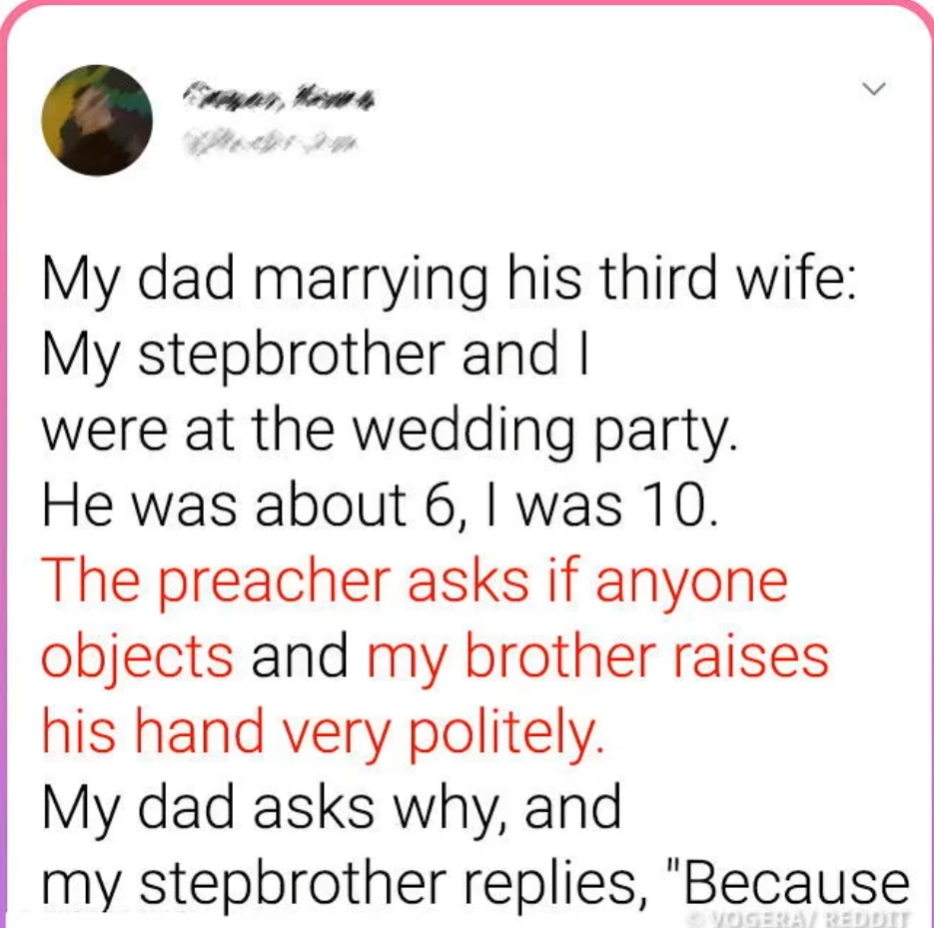Click the red word "objects"
Screen dimensions: 934x928
pos(138,657)
